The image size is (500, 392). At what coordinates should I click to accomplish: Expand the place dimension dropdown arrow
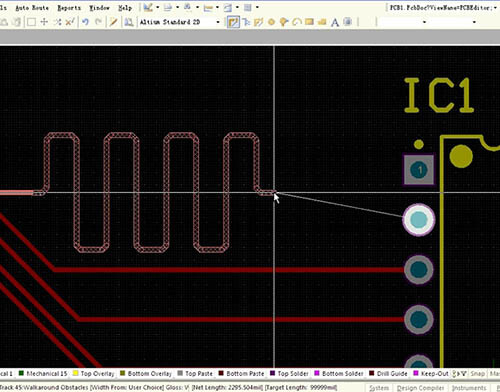[x=217, y=7]
